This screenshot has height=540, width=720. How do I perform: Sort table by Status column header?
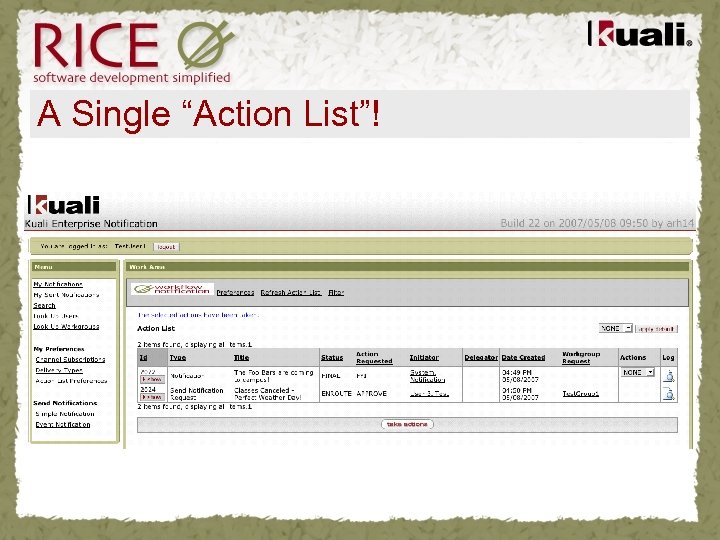pos(332,358)
